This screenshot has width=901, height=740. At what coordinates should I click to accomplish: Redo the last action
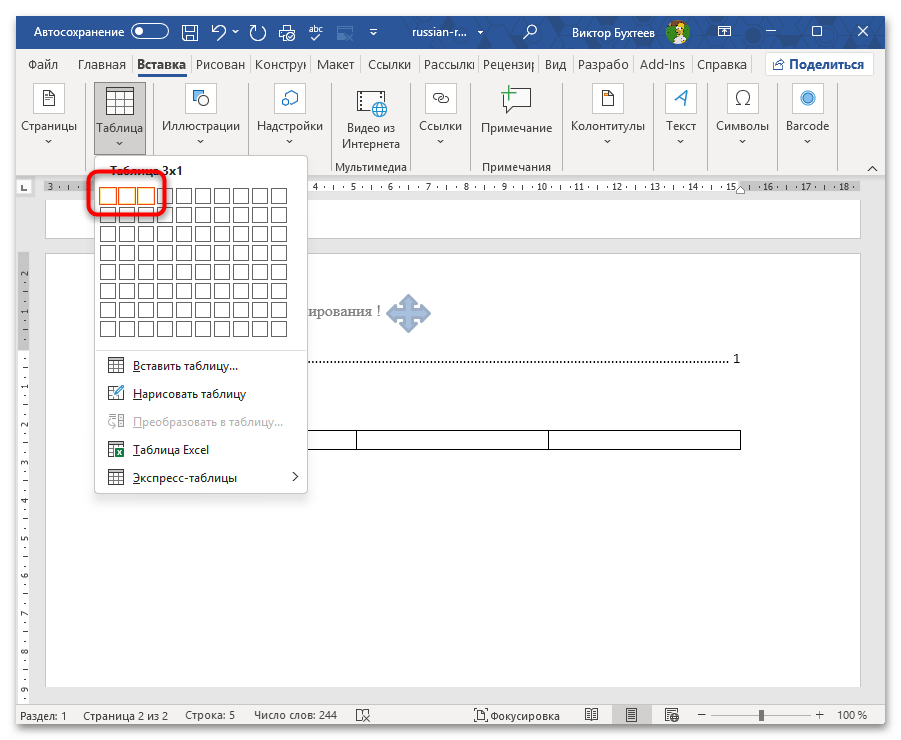point(257,32)
